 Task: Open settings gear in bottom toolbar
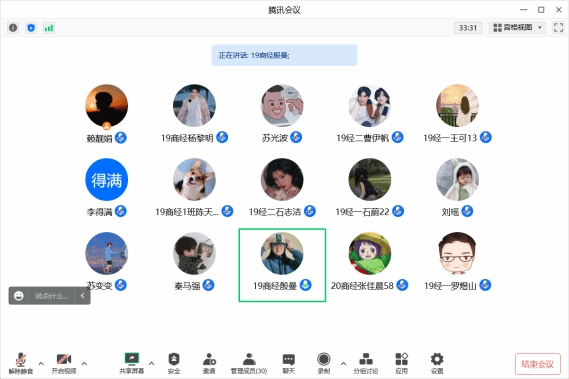point(437,359)
